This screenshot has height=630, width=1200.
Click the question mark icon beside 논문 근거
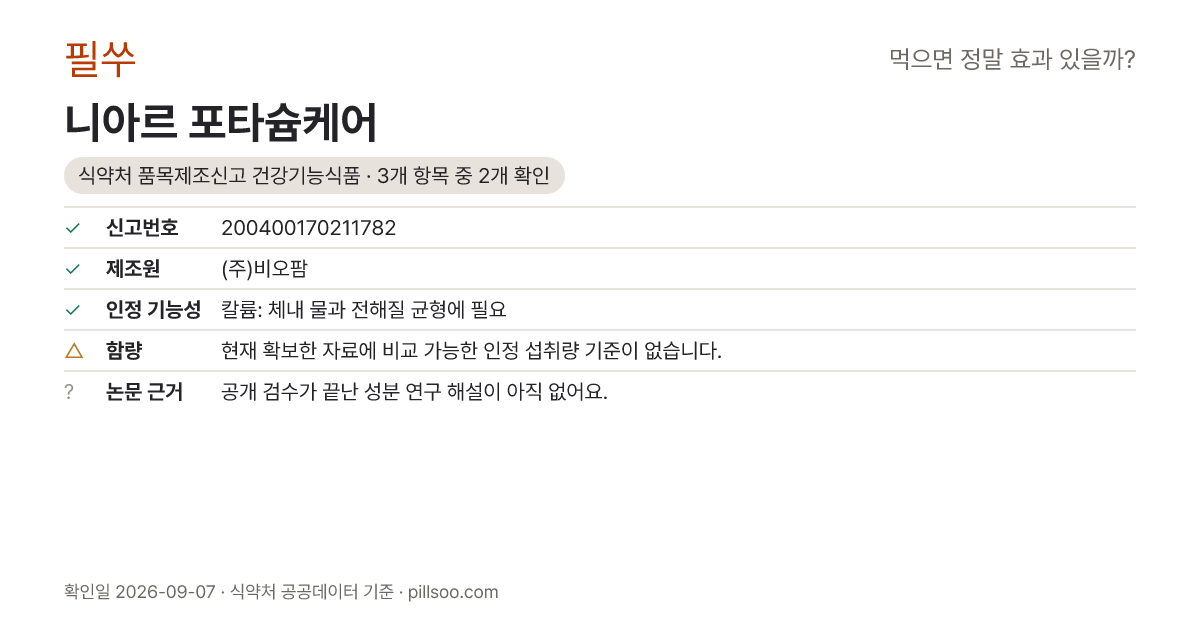(69, 392)
